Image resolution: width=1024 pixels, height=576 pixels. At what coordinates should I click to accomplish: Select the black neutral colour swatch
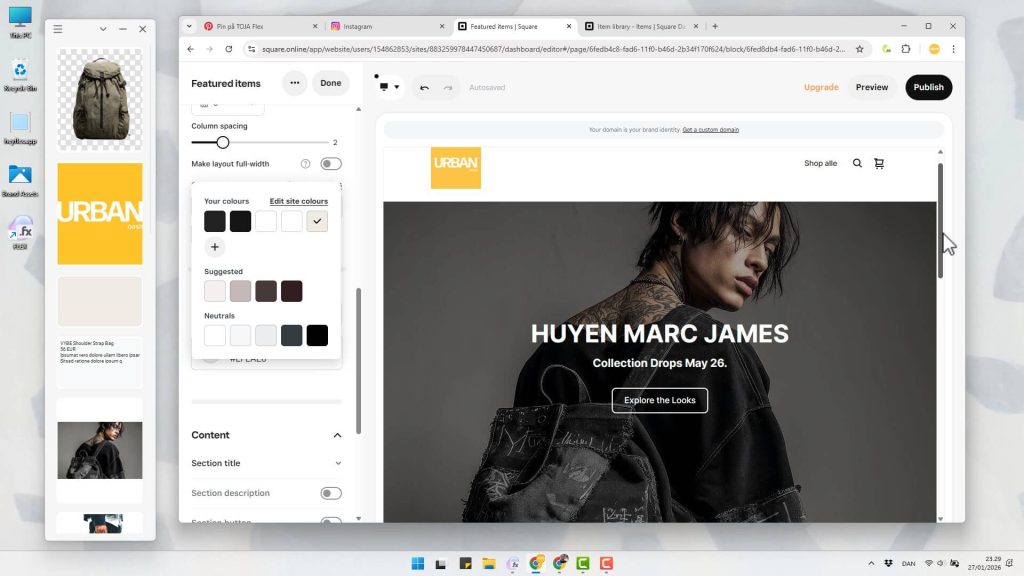[317, 336]
